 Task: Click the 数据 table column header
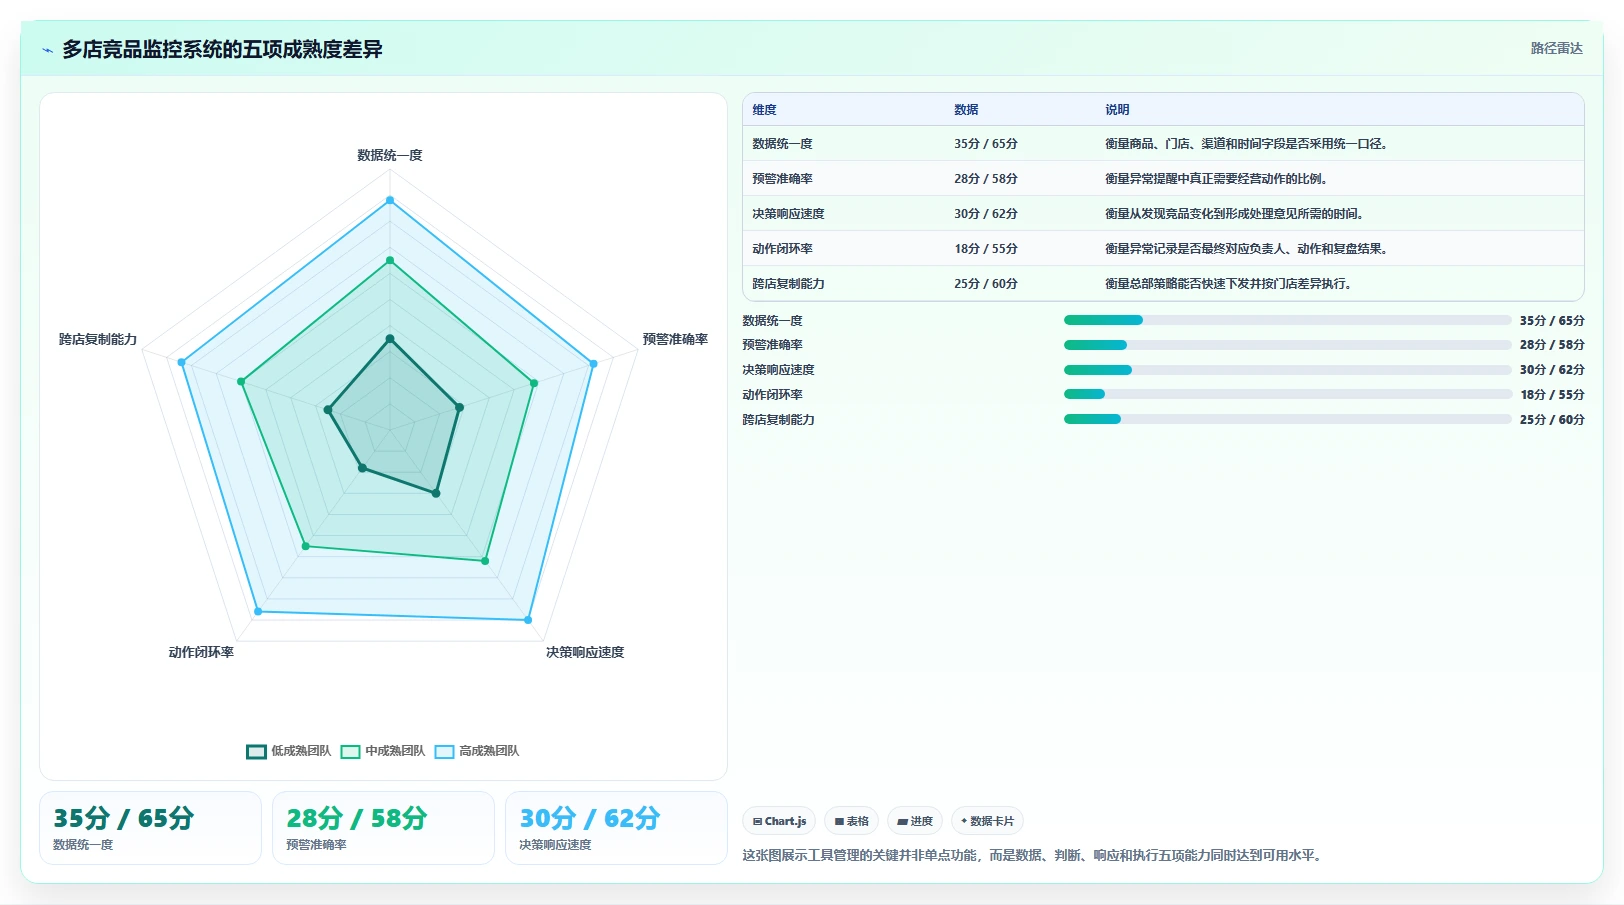tap(966, 110)
